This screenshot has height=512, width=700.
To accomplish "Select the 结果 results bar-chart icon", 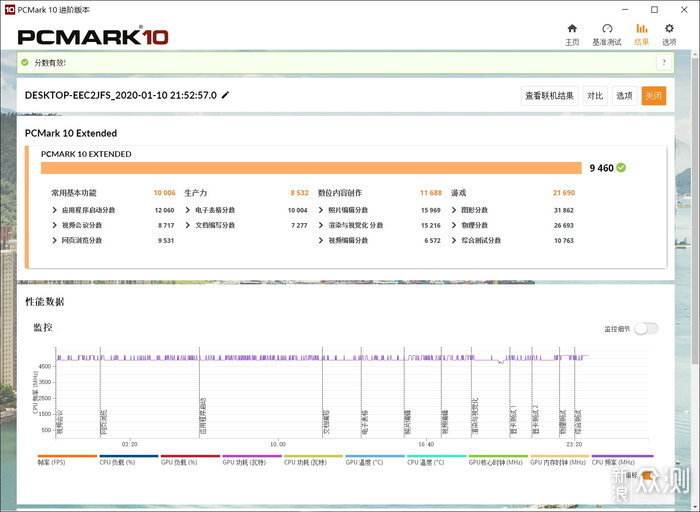I will click(642, 29).
